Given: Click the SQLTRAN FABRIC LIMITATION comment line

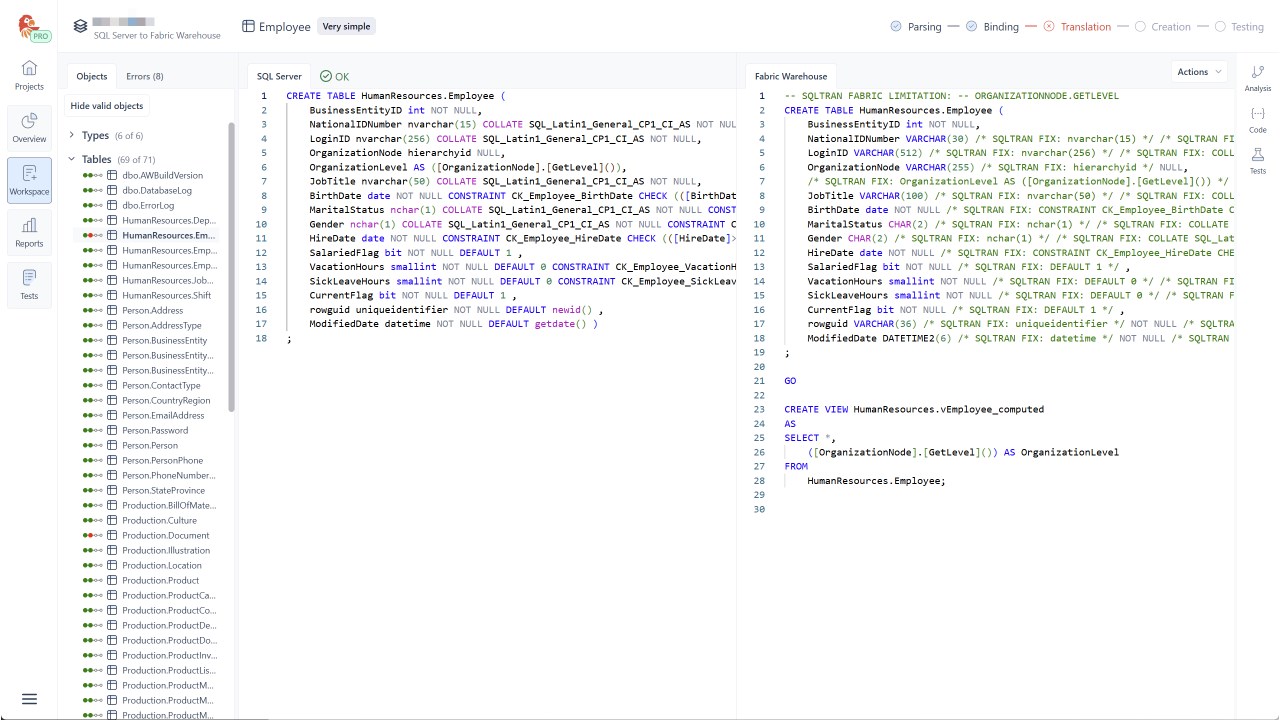Looking at the screenshot, I should pos(952,96).
